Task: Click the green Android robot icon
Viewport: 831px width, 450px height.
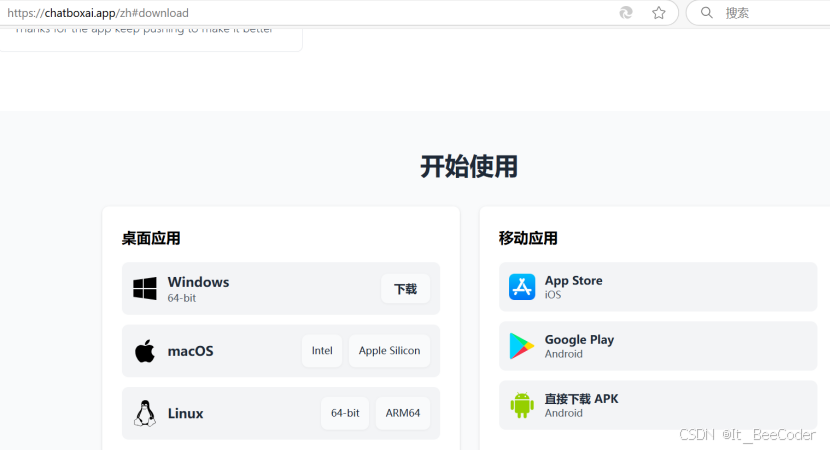Action: click(x=522, y=405)
